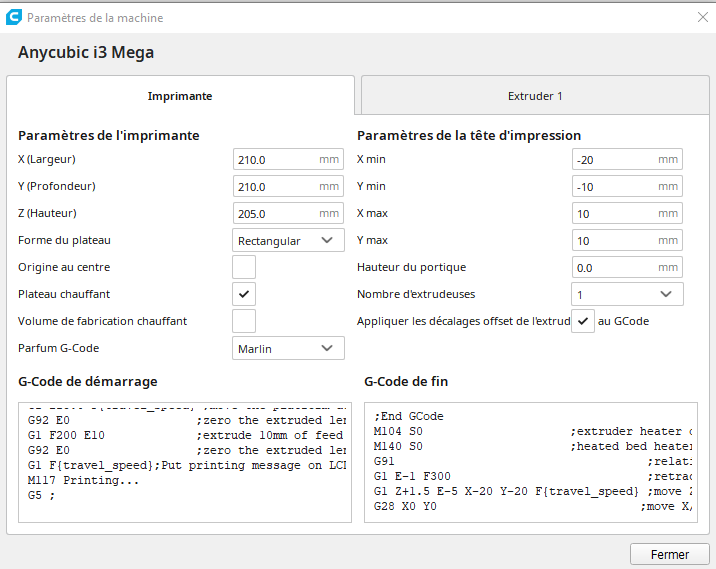Click the 'M117 Printing...' line in start G-Code
This screenshot has width=716, height=569.
83,480
